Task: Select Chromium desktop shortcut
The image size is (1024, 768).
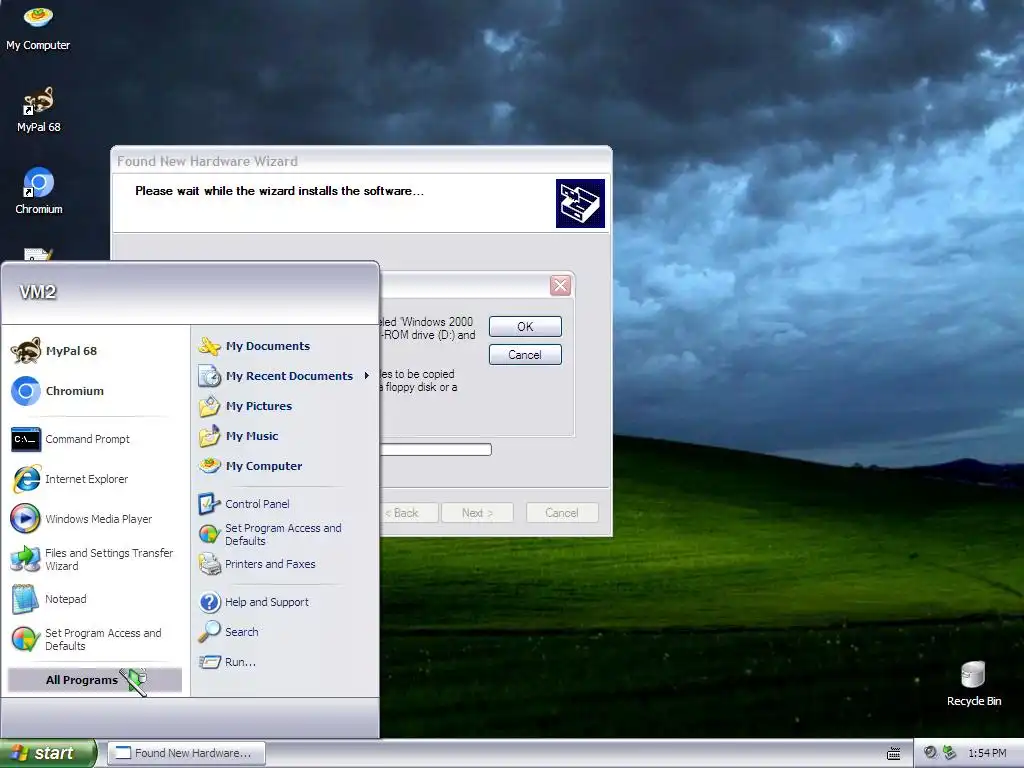Action: click(x=39, y=191)
